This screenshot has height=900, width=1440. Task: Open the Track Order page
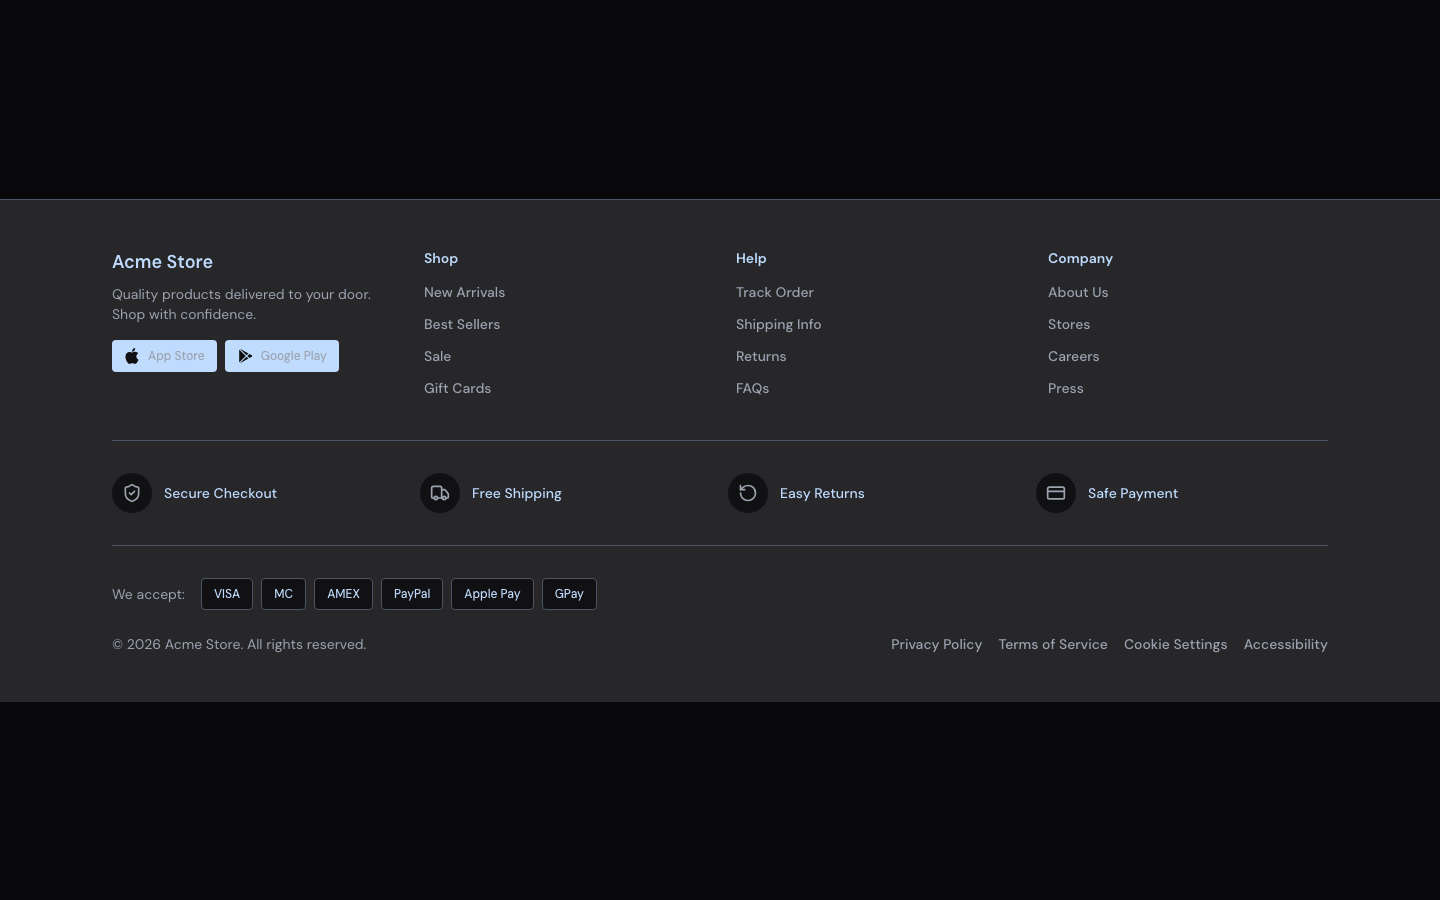(x=775, y=292)
